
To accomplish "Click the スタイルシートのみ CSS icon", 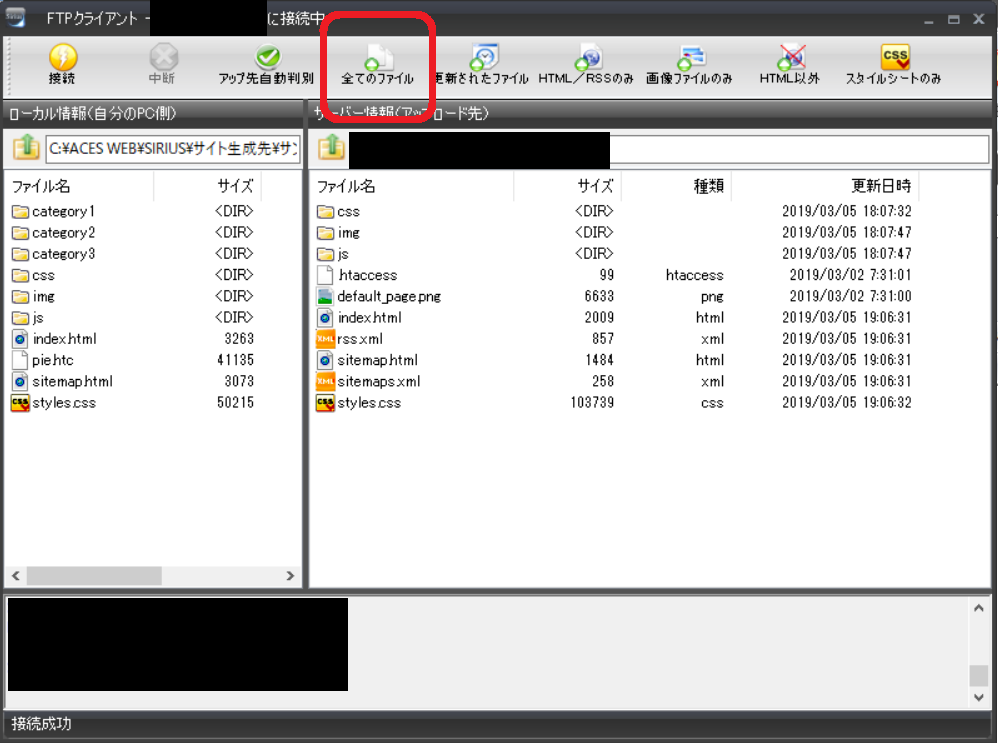I will [x=894, y=57].
